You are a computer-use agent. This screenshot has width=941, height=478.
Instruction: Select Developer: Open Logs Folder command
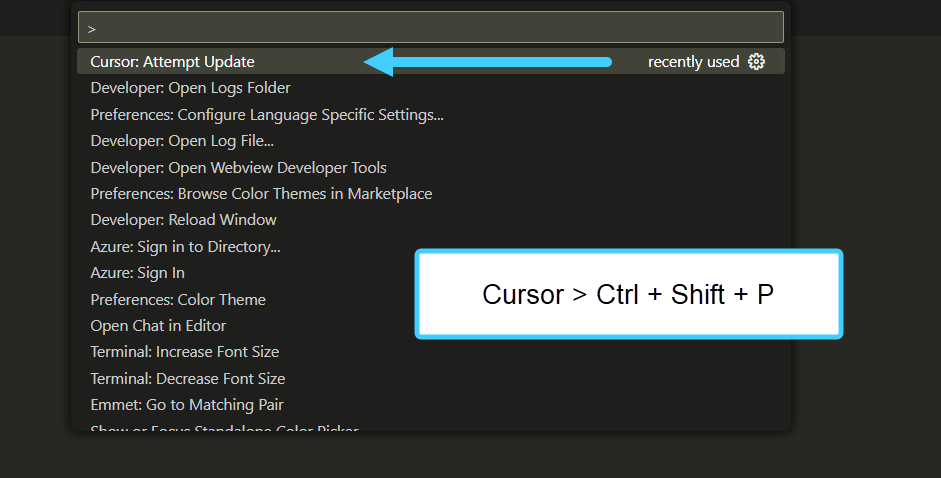coord(430,88)
